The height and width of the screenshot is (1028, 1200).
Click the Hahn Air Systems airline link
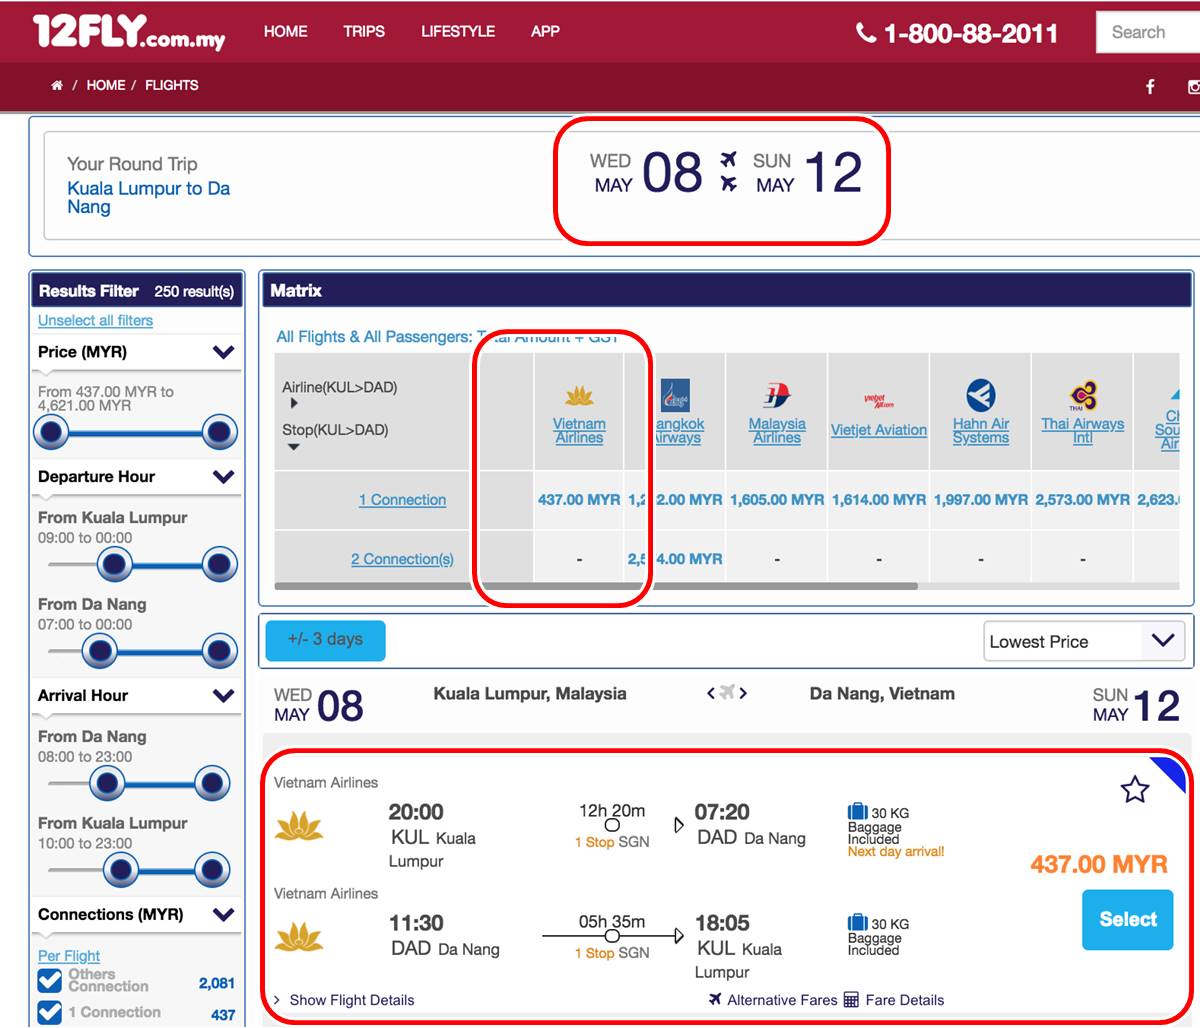[981, 431]
